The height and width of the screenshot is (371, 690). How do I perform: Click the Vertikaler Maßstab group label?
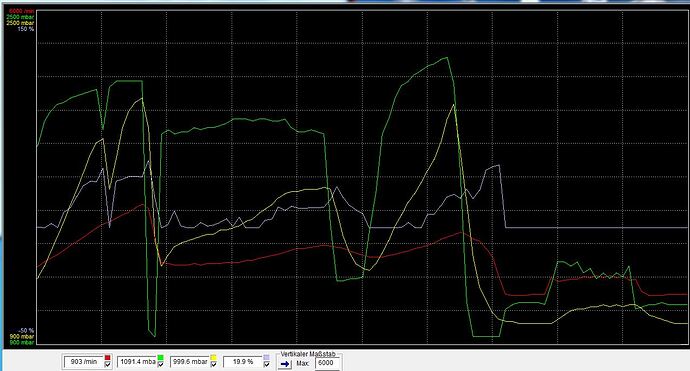click(x=308, y=354)
